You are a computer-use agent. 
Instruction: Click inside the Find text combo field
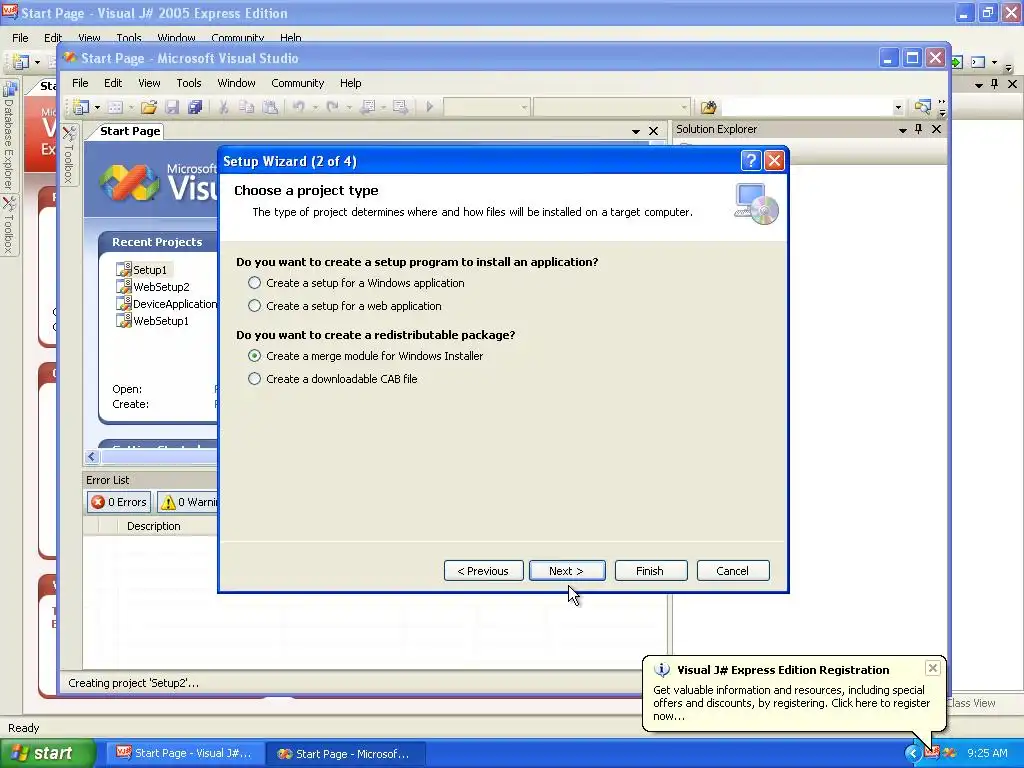807,107
